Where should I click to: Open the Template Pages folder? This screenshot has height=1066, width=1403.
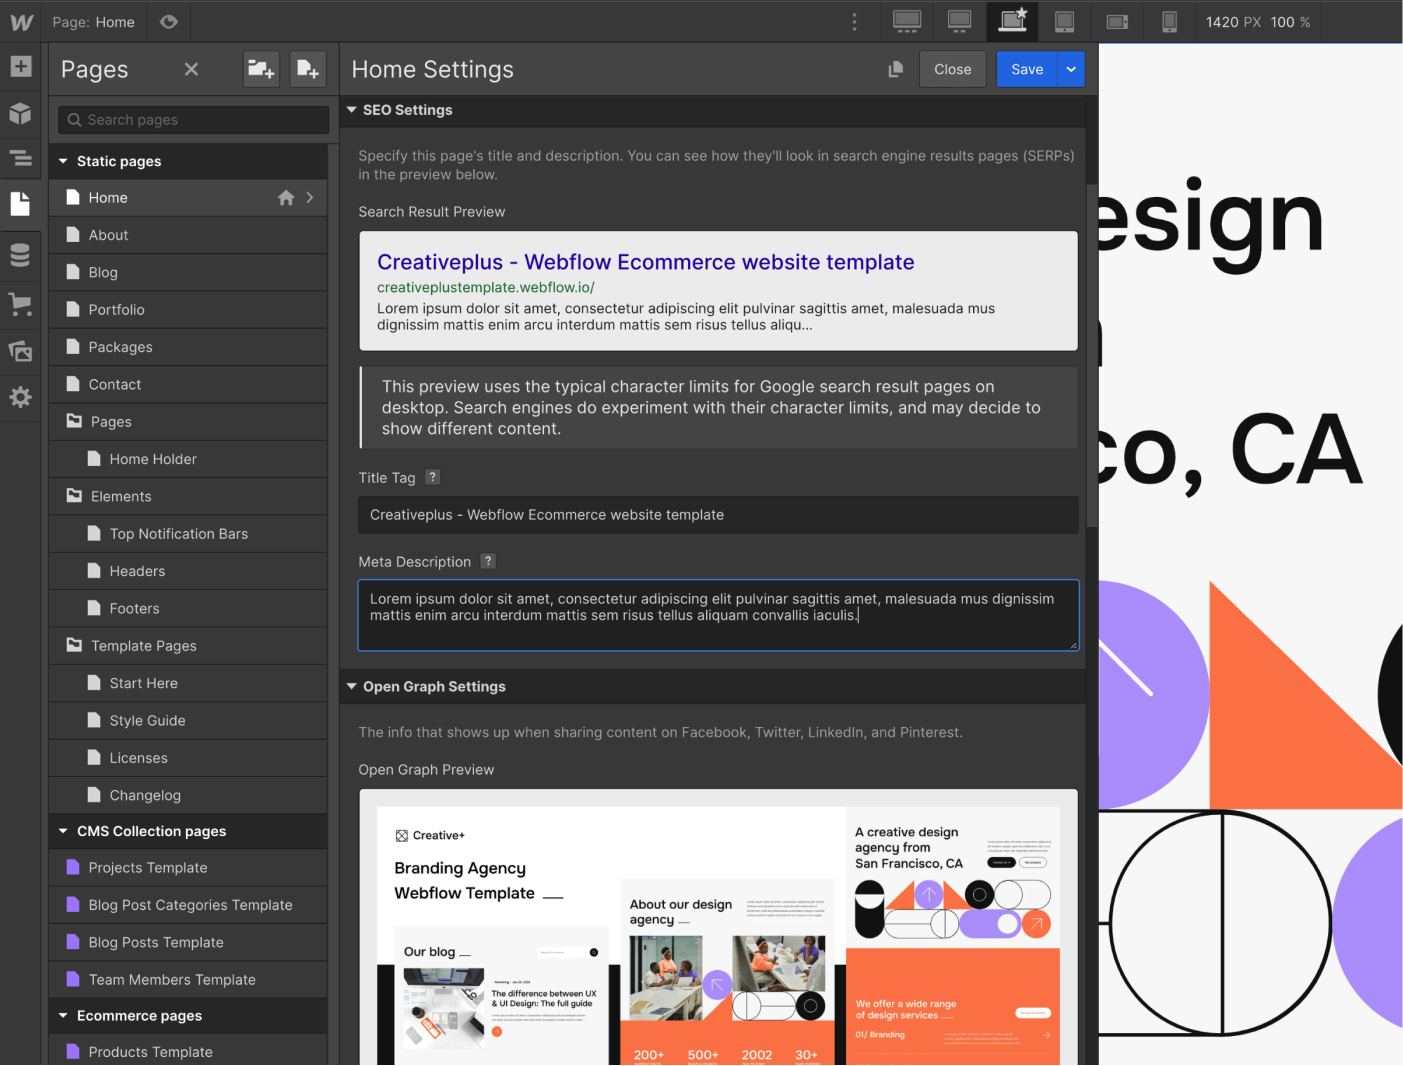coord(188,646)
